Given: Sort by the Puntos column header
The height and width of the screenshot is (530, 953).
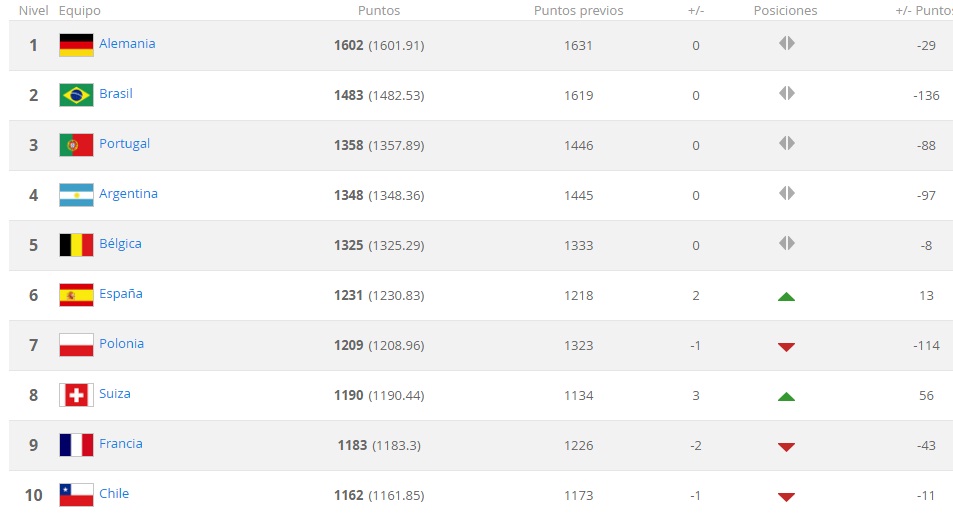Looking at the screenshot, I should (379, 11).
